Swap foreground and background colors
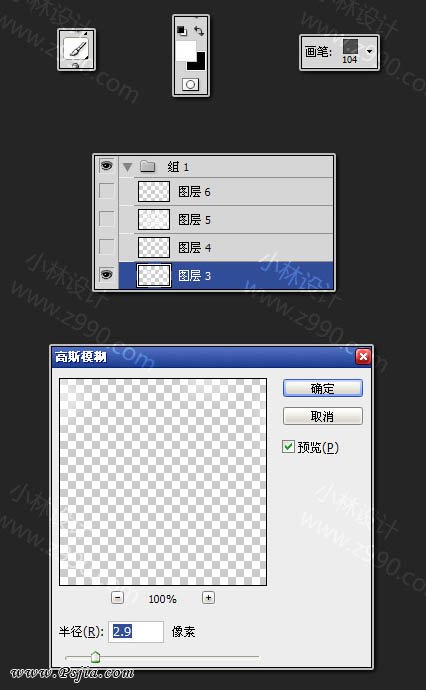The width and height of the screenshot is (426, 690). click(199, 31)
